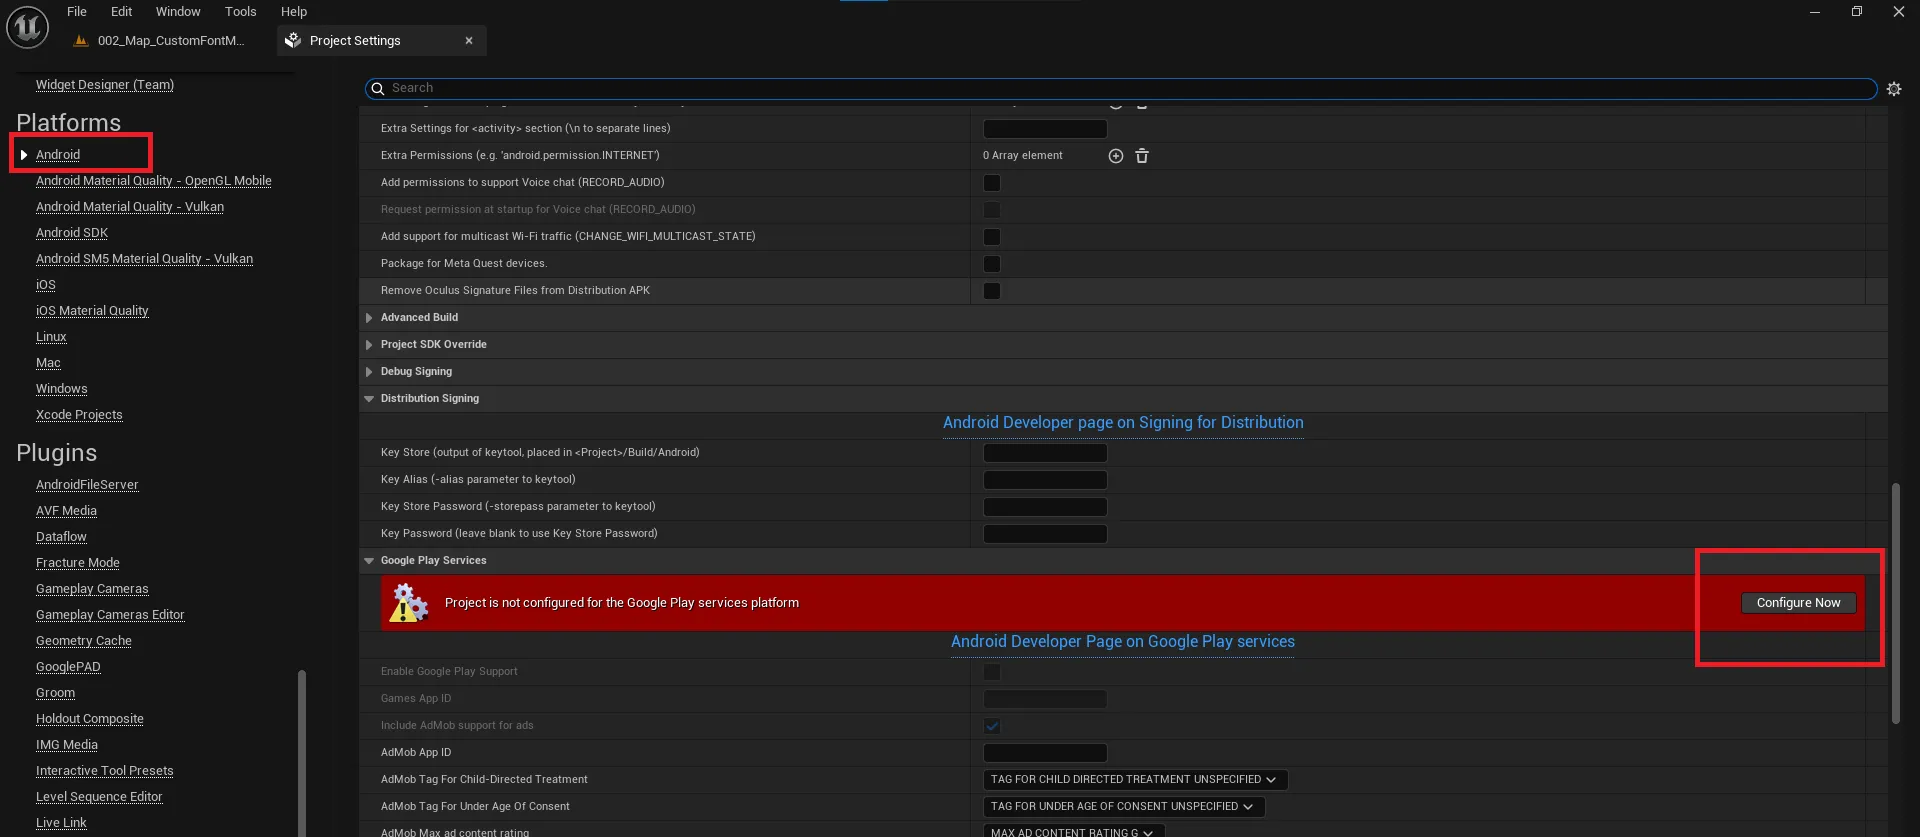Open AdMob Child-Directed Treatment dropdown
The width and height of the screenshot is (1920, 837).
[x=1135, y=780]
